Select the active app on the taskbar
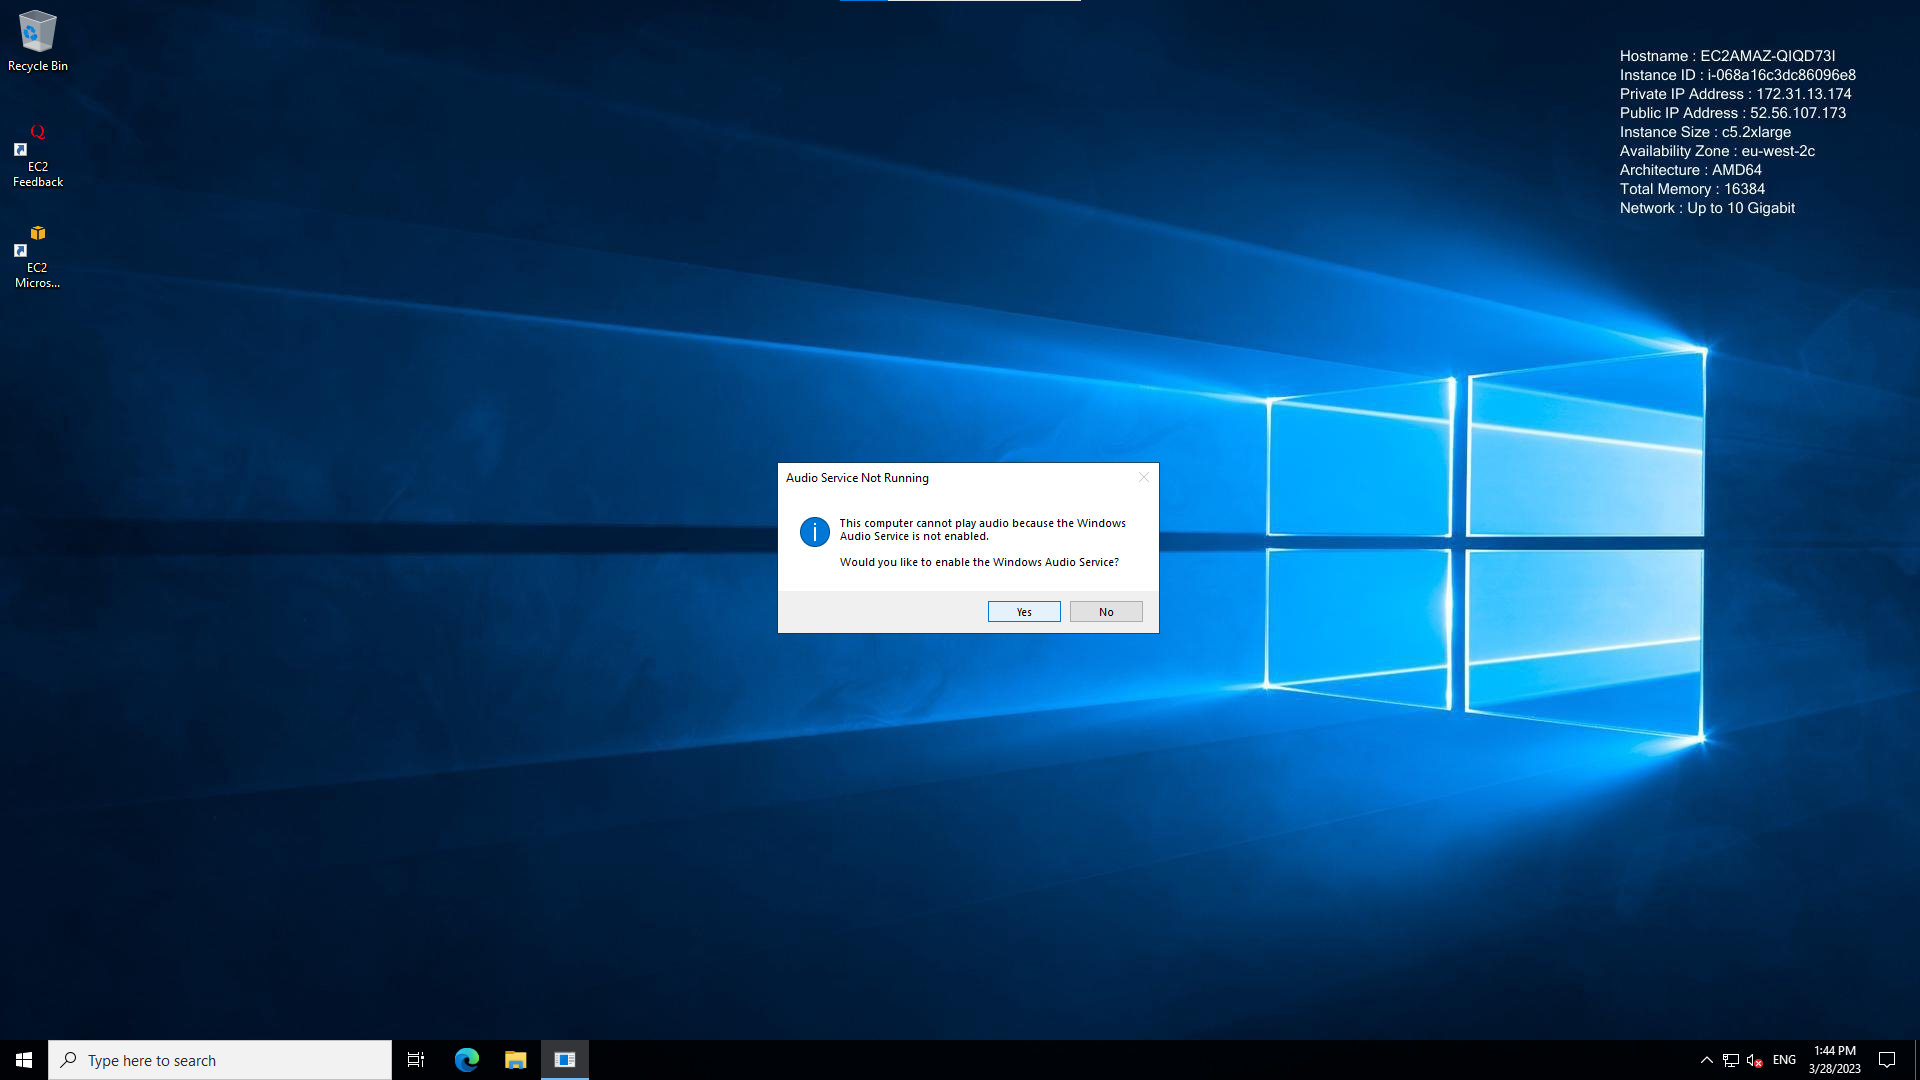Image resolution: width=1920 pixels, height=1080 pixels. pos(565,1060)
